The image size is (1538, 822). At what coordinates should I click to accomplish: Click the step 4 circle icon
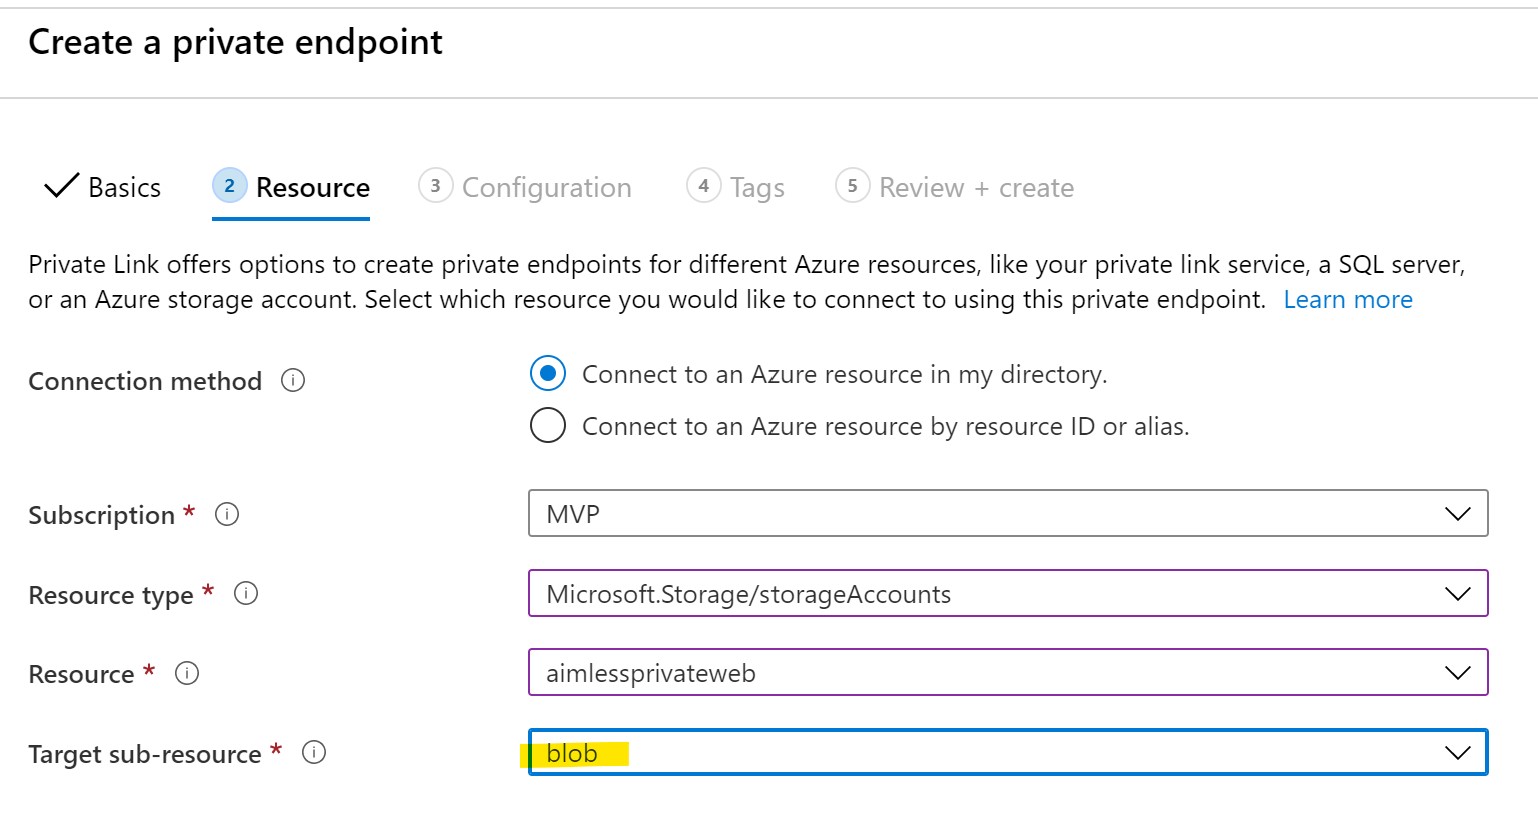703,185
